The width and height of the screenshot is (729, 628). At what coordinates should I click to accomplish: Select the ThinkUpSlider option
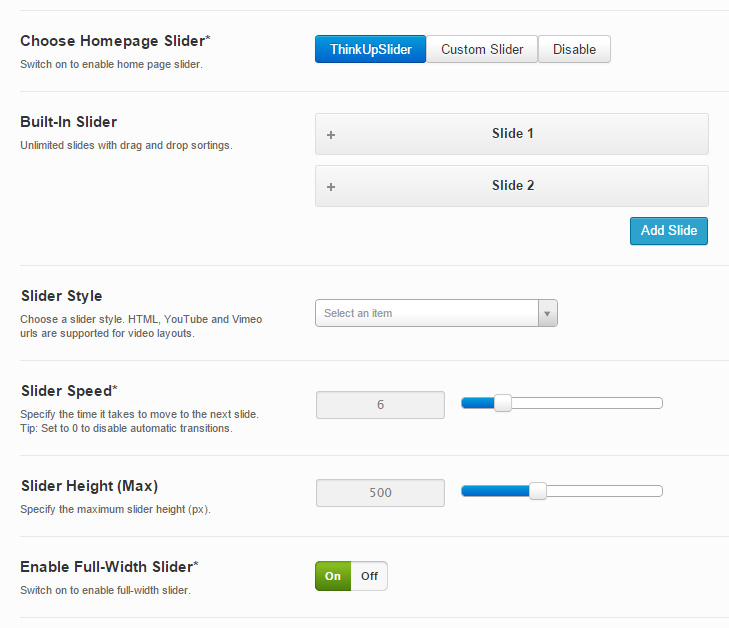tap(370, 49)
